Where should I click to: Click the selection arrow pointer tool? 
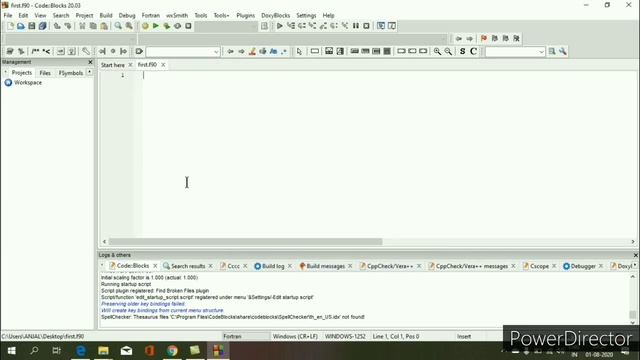(299, 51)
